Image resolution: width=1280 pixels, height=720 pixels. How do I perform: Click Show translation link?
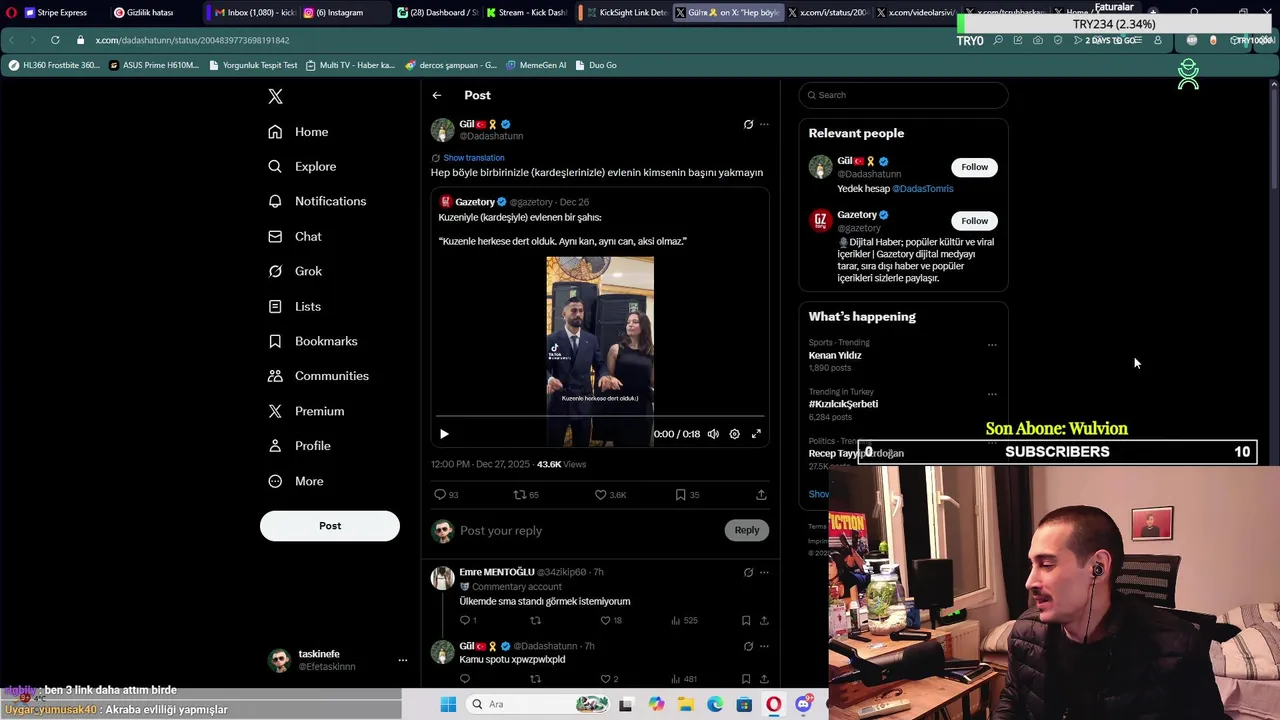(474, 158)
